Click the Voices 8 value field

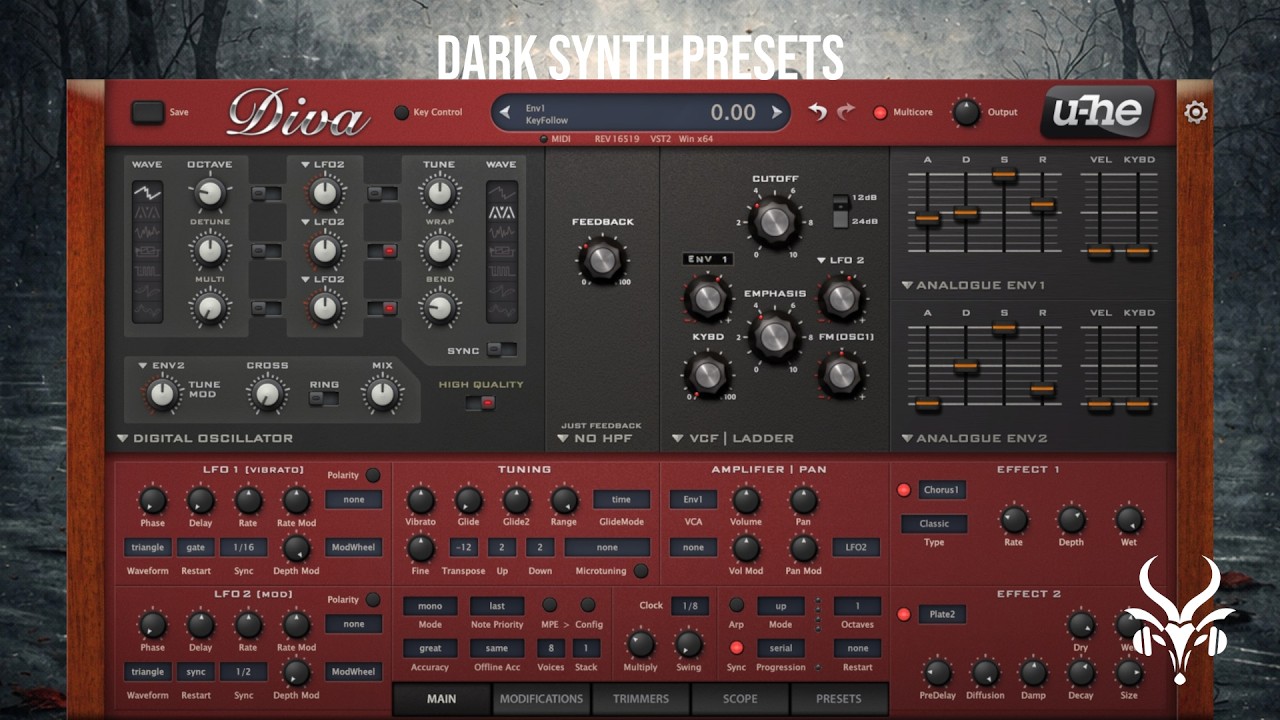551,648
